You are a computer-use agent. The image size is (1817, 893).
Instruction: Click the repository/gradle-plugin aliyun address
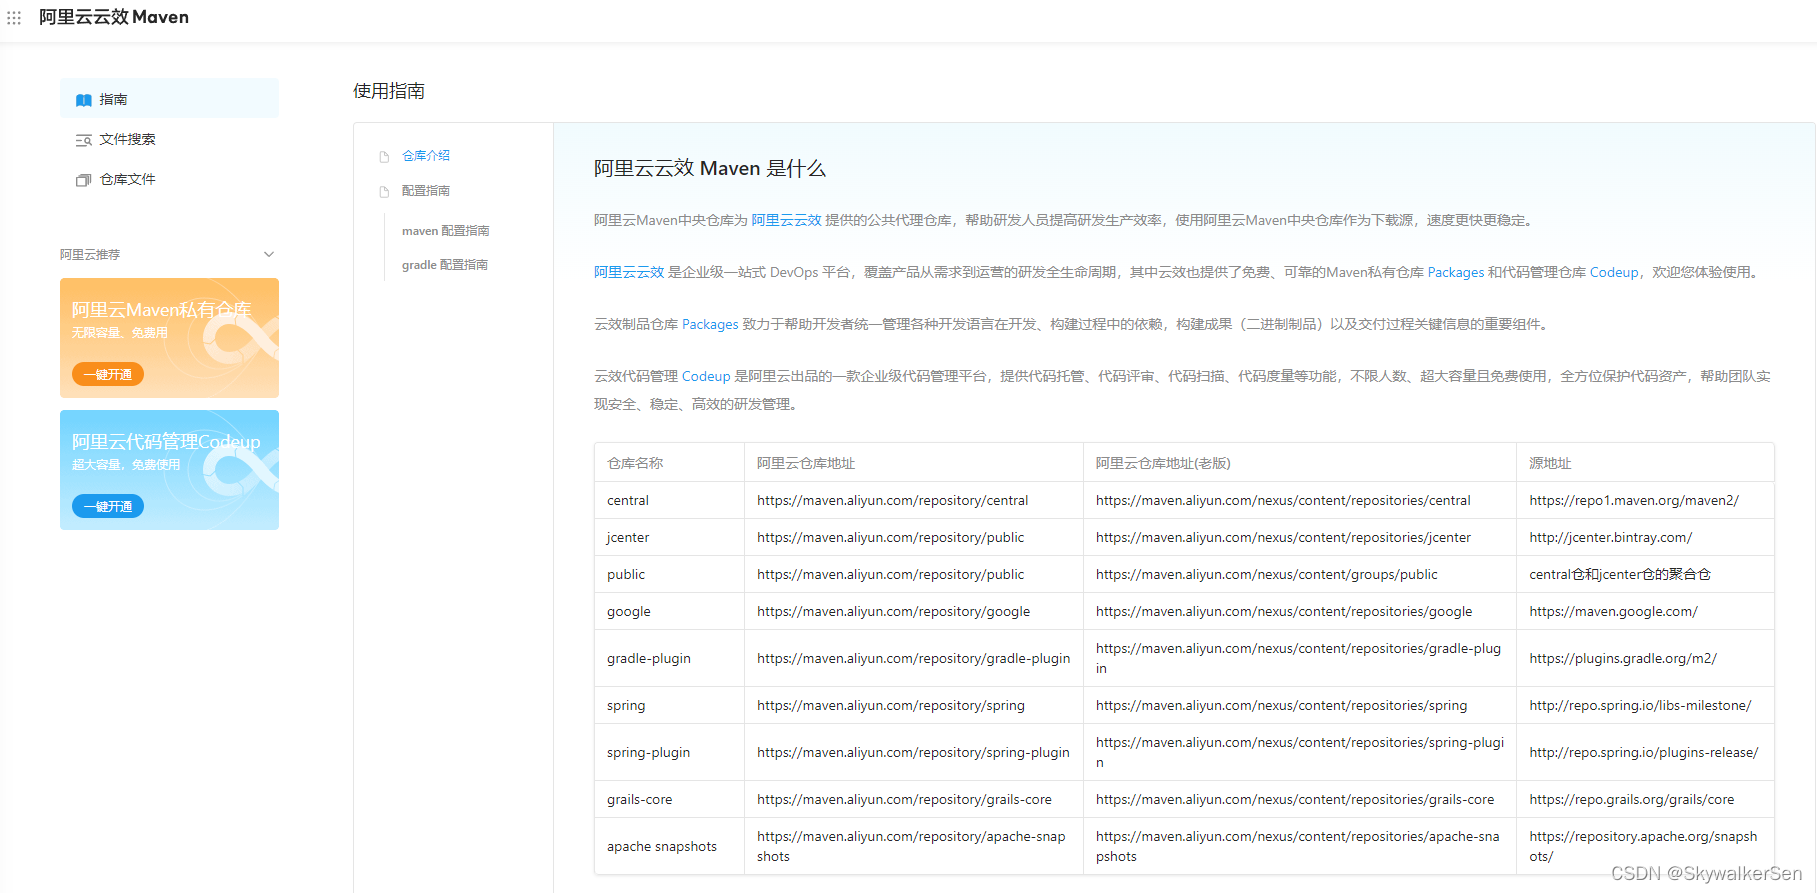tap(913, 658)
